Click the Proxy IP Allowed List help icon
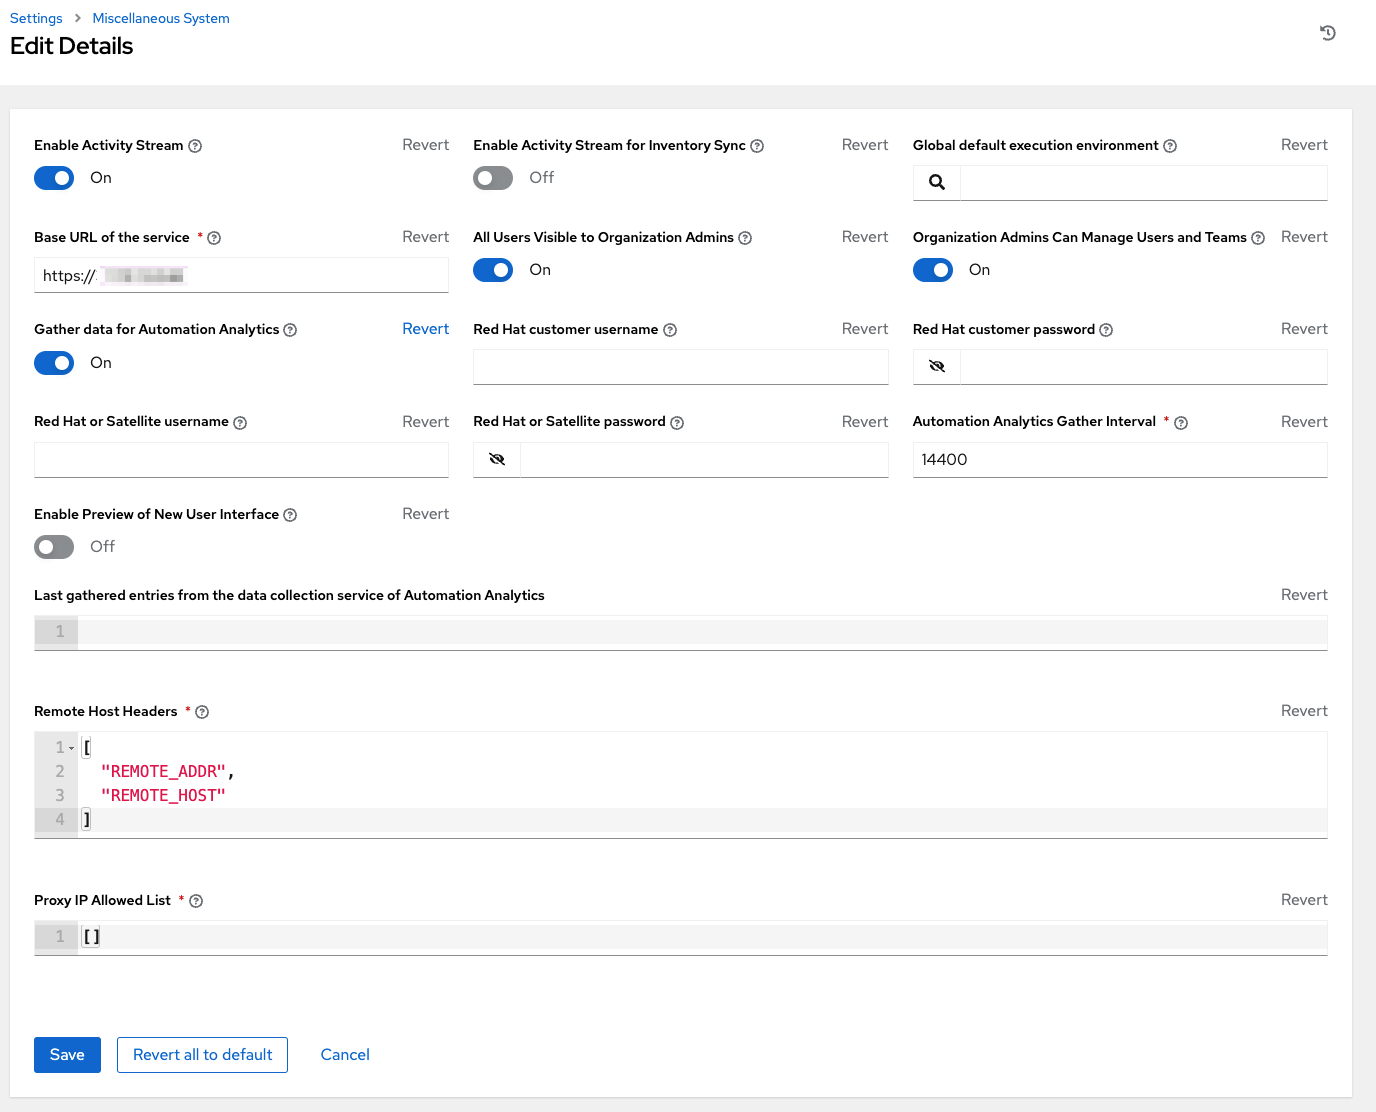 (x=195, y=900)
